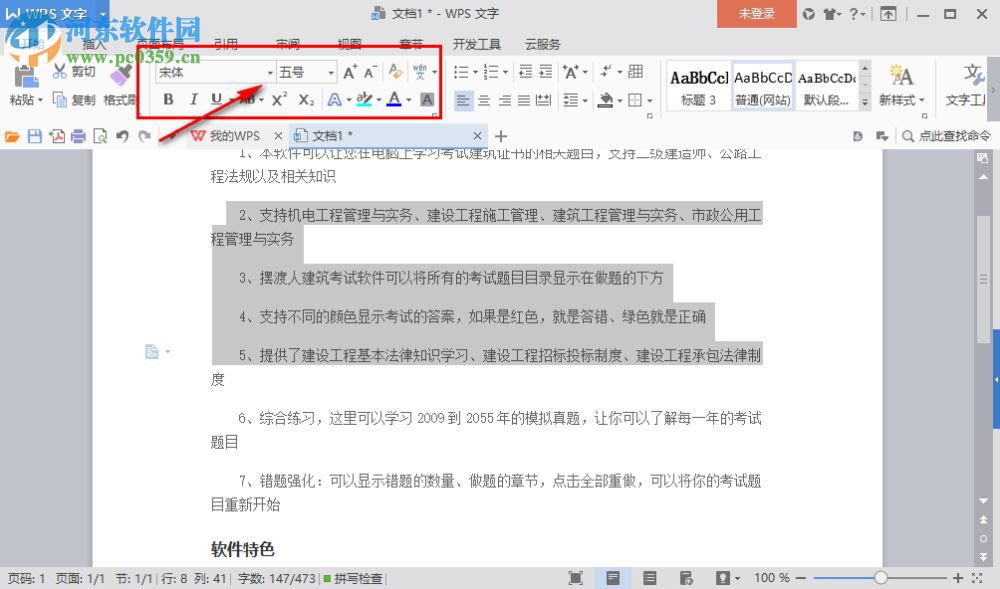This screenshot has width=1000, height=589.
Task: Expand the font color dropdown arrow
Action: pos(409,99)
